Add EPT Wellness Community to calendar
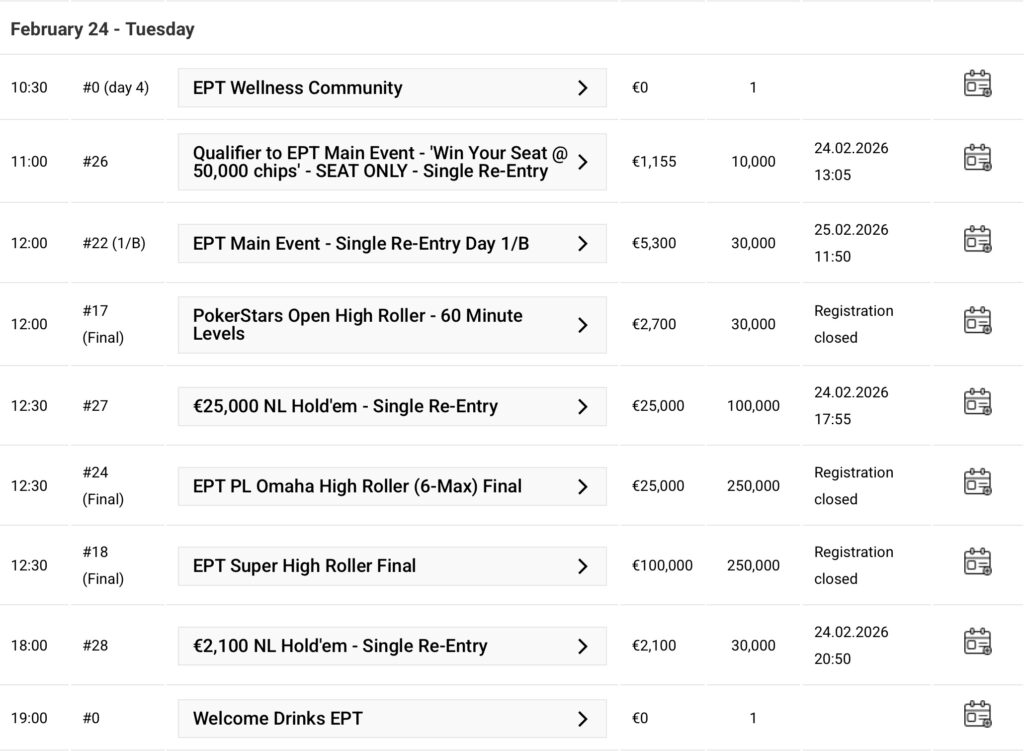The height and width of the screenshot is (751, 1024). click(x=977, y=84)
